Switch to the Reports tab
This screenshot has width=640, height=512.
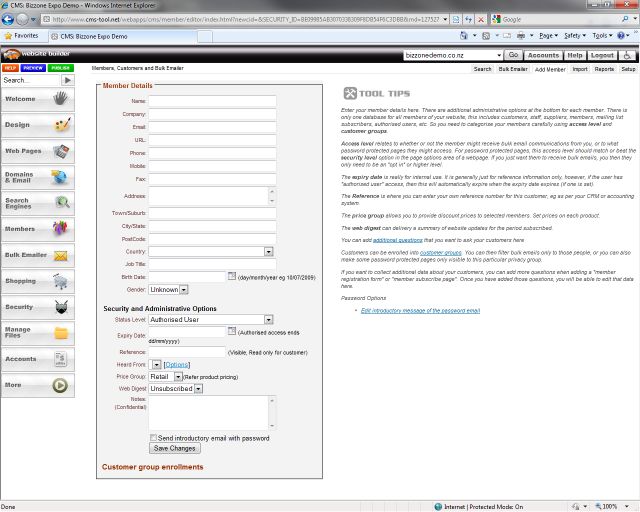click(604, 69)
